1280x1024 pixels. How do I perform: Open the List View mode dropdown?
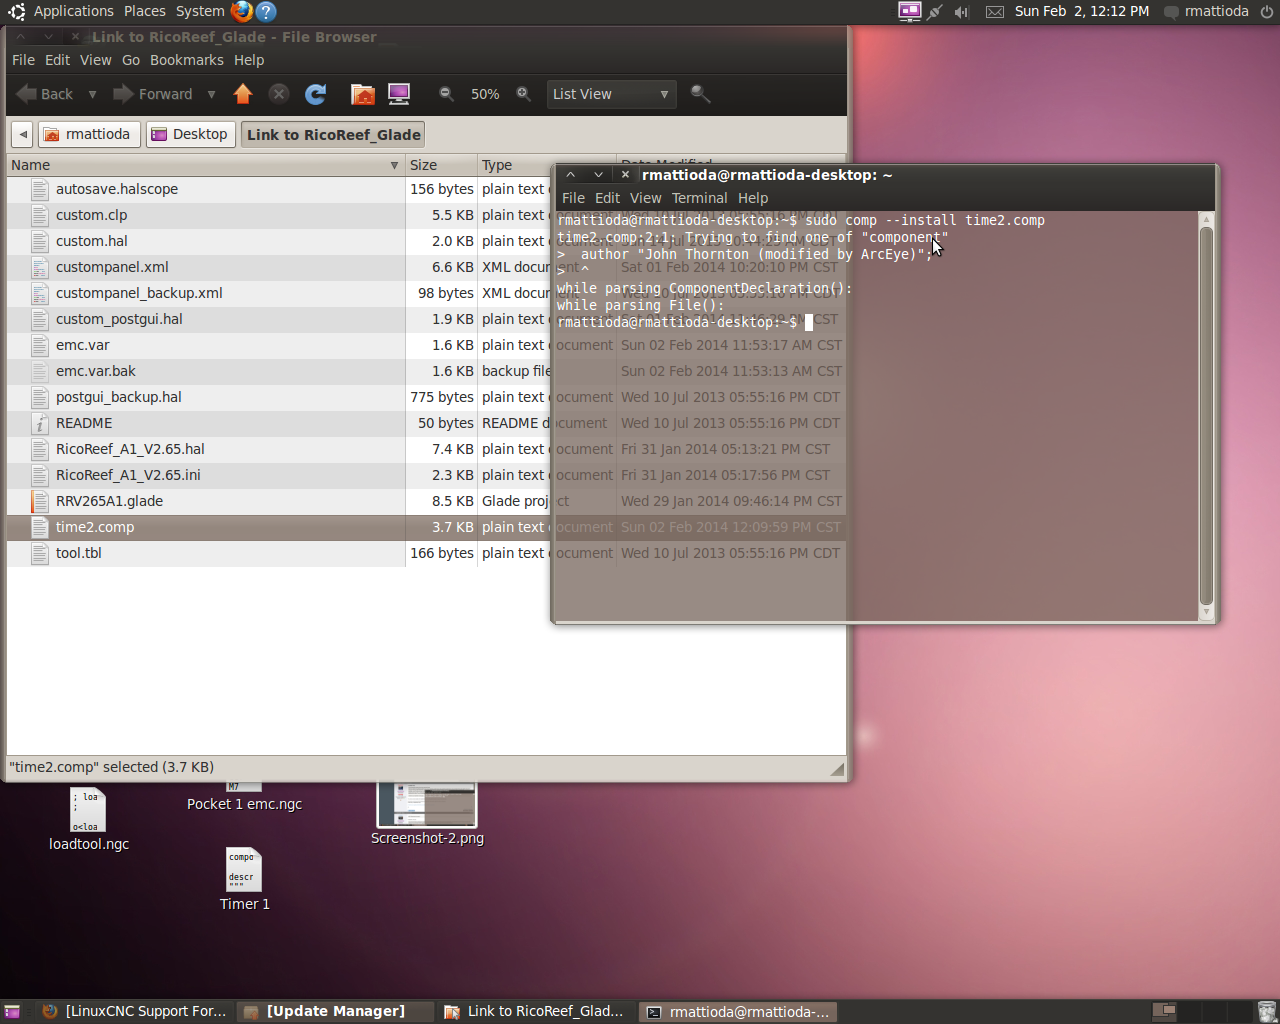pyautogui.click(x=611, y=94)
